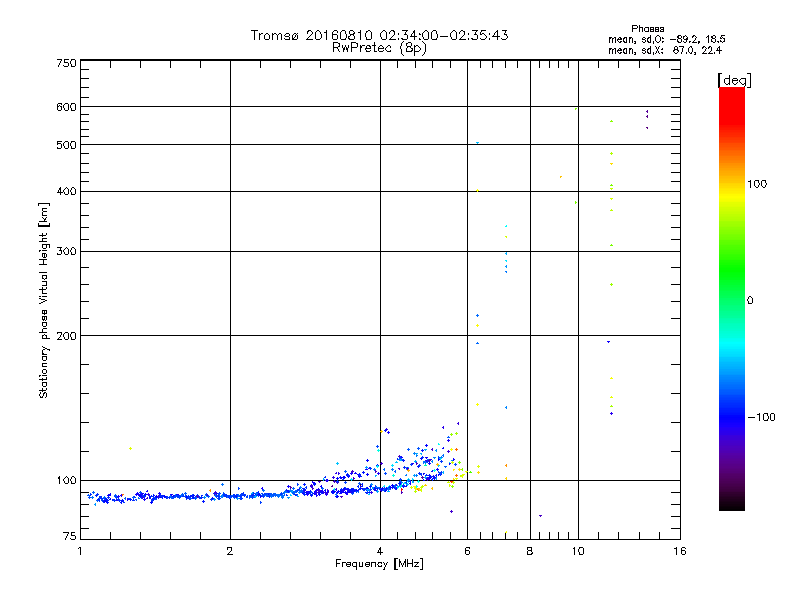Click the 'RwPretec (8p)' subtitle
Screen dimensions: 800x600
click(379, 48)
